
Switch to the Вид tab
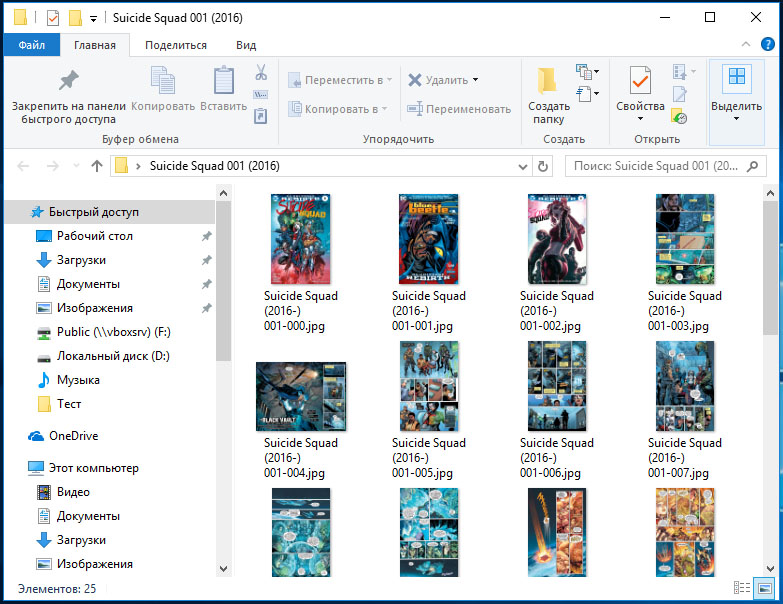(246, 45)
